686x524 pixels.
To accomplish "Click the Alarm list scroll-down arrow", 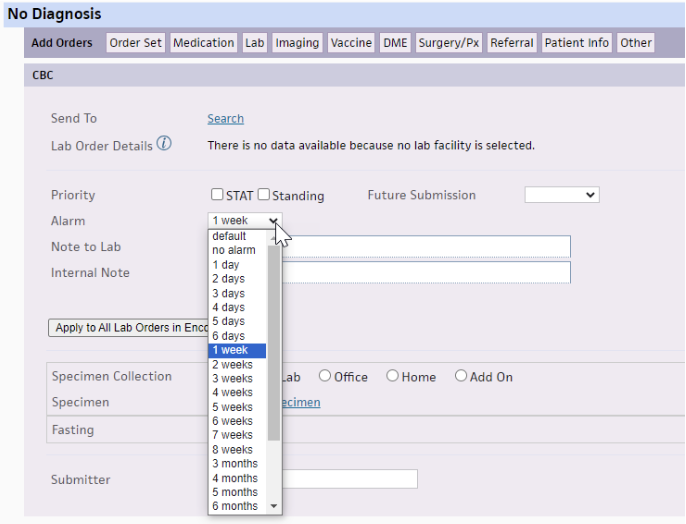I will tap(274, 506).
